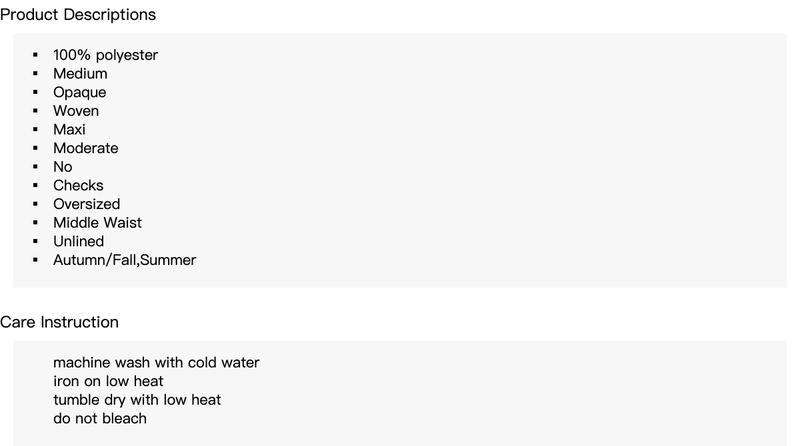
Task: Click the Woven list entry
Action: click(x=76, y=111)
